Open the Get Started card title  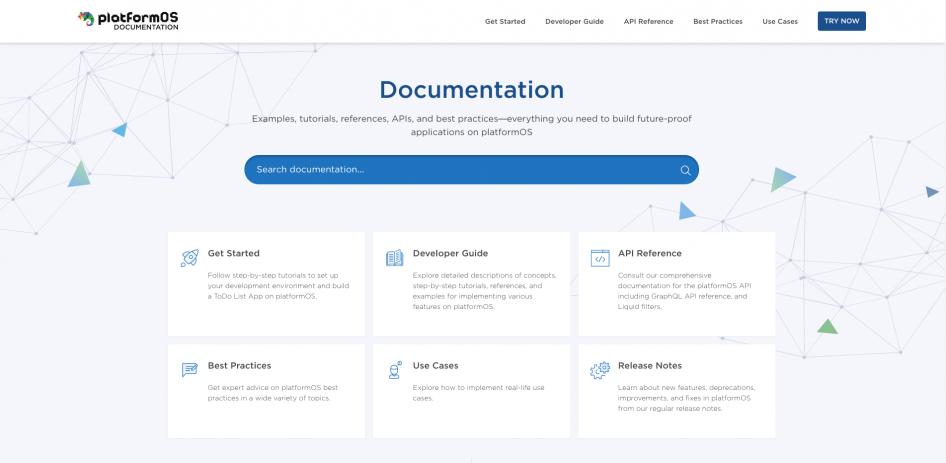click(233, 253)
